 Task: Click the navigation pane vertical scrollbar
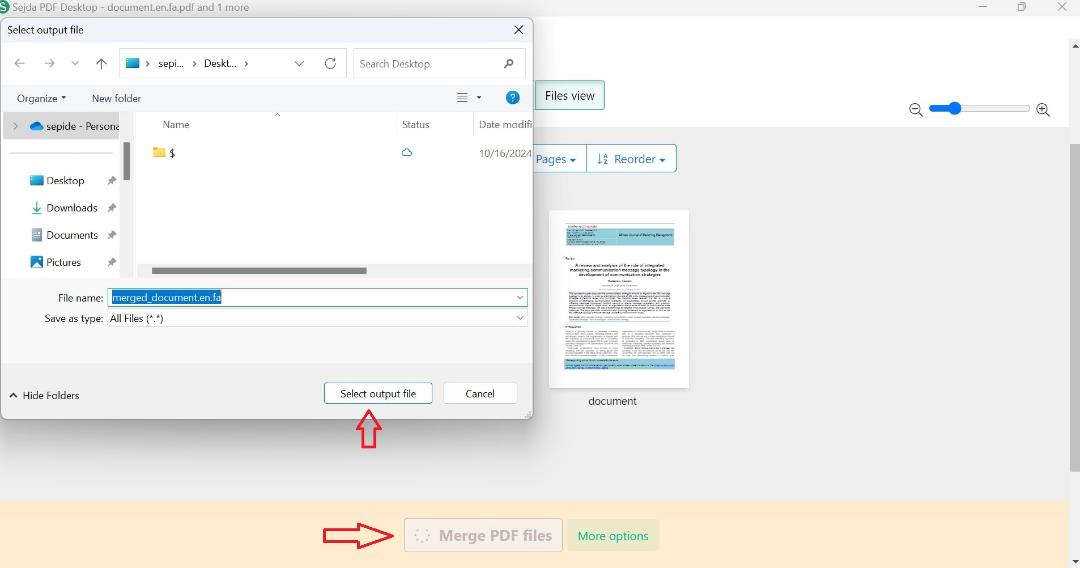[x=127, y=161]
